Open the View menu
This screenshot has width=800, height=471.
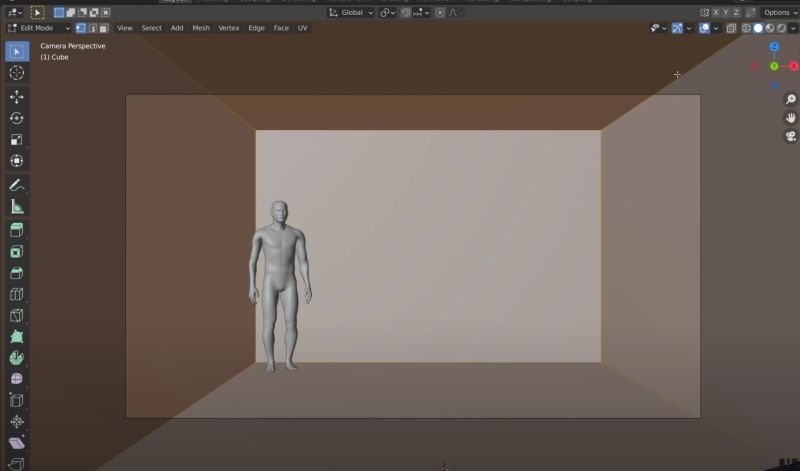125,28
